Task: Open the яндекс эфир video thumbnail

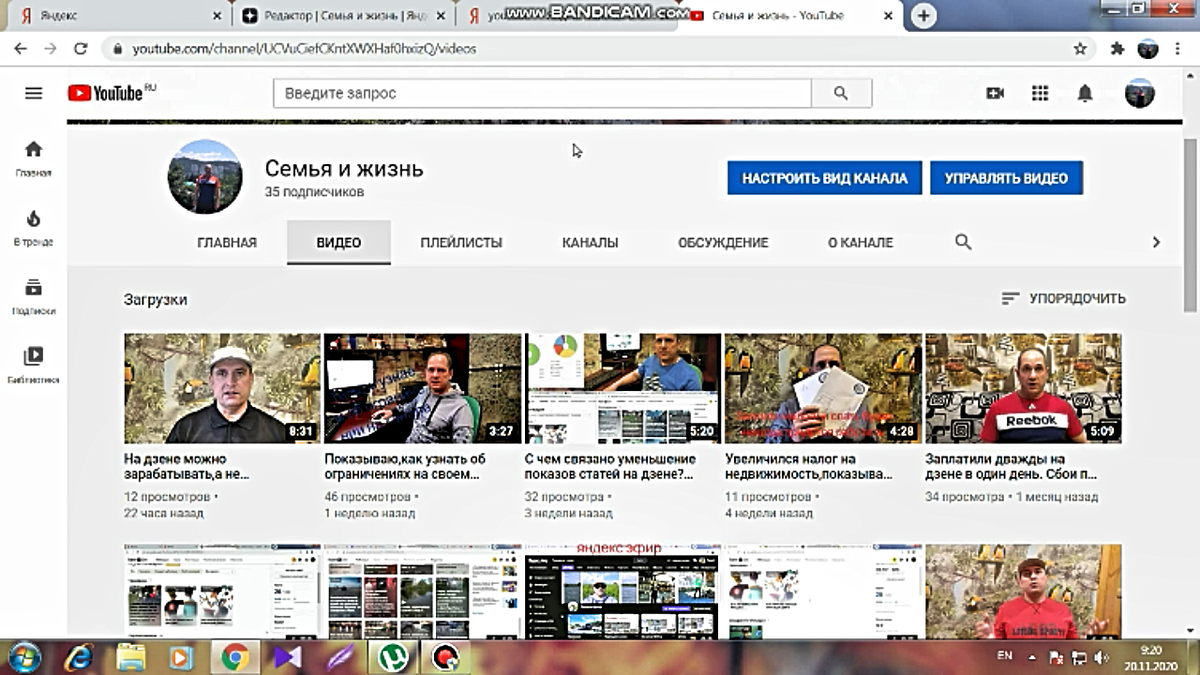Action: (623, 591)
